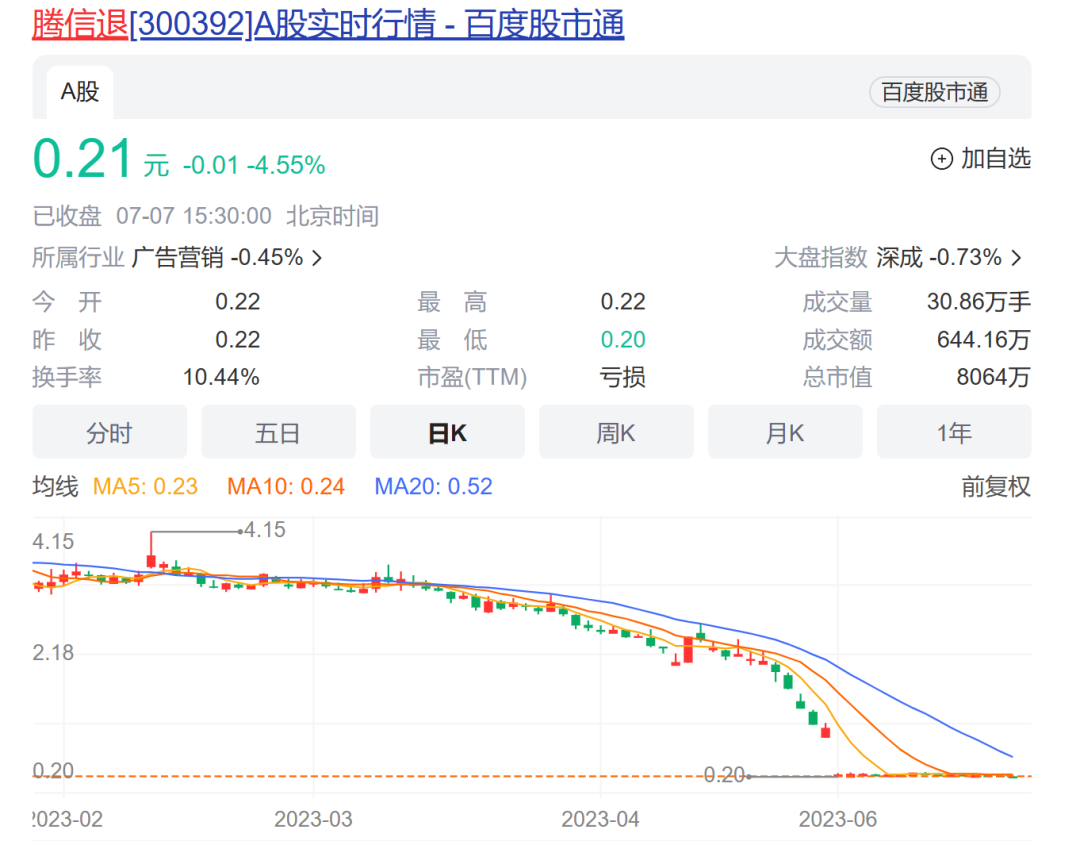Click the MA20: 0.52 indicator
The height and width of the screenshot is (841, 1080).
click(433, 487)
